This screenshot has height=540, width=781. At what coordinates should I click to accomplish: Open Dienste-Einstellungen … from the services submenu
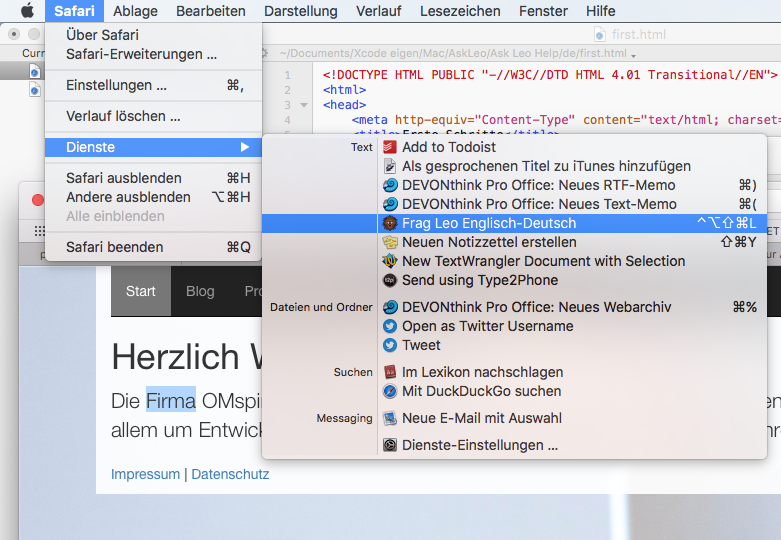(x=480, y=445)
